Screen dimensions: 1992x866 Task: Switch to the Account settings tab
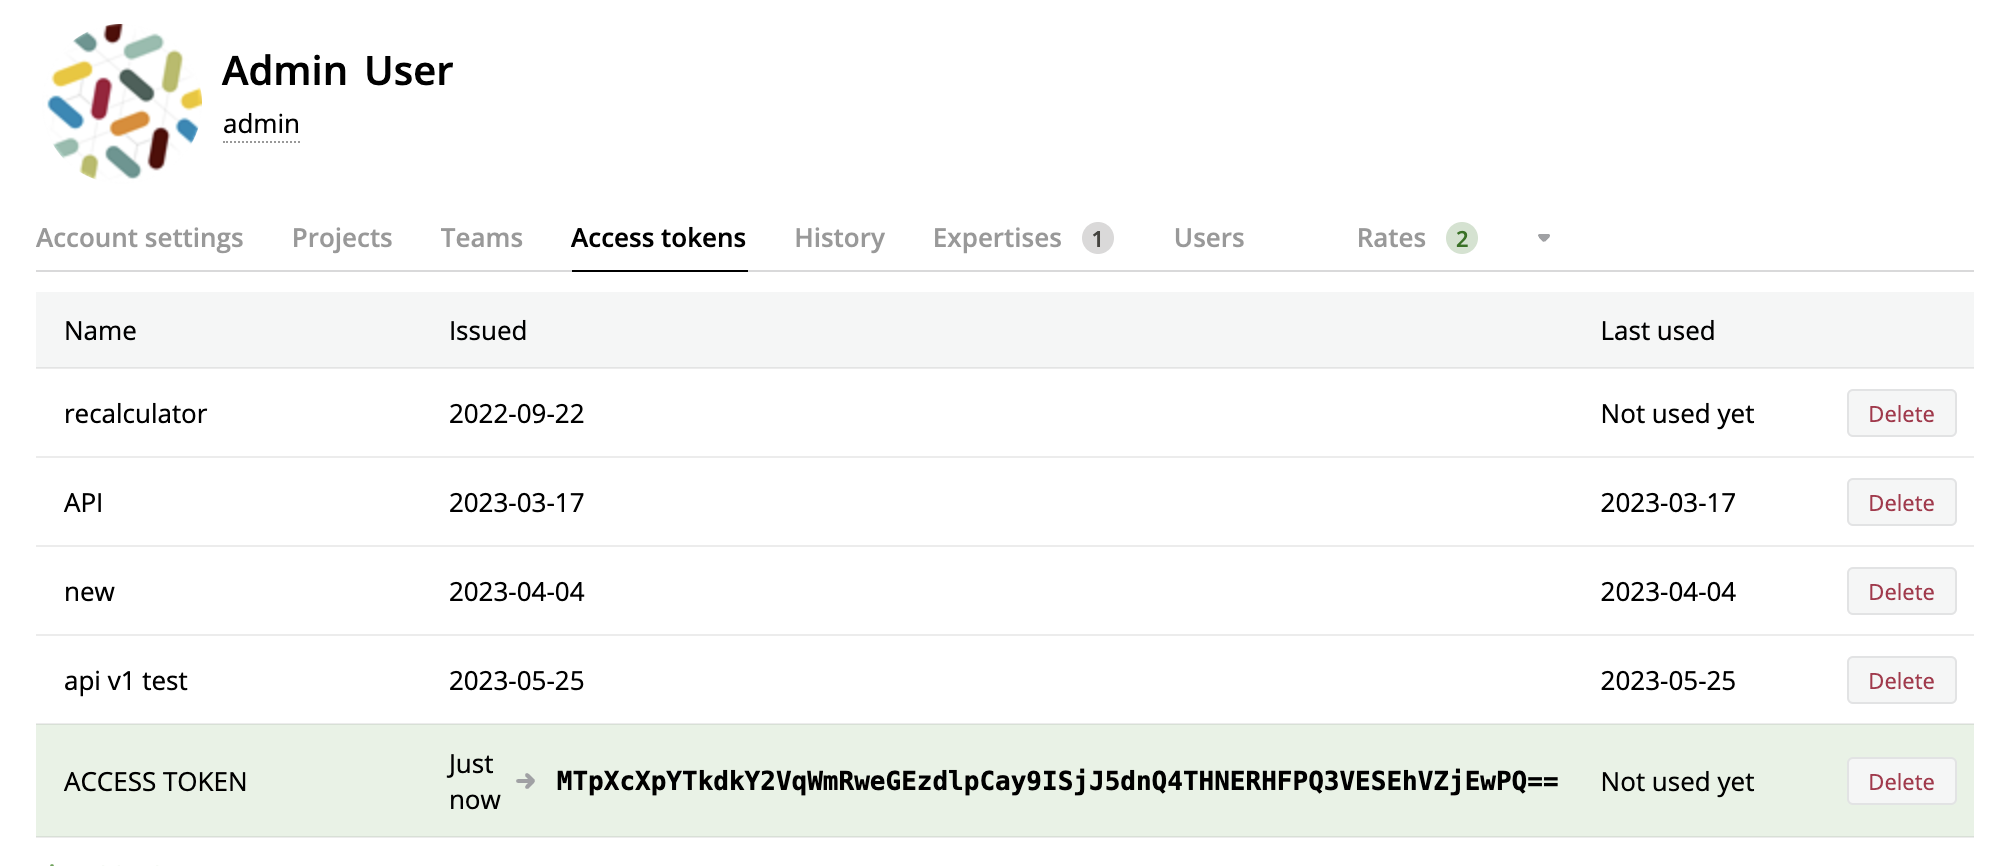[x=139, y=238]
